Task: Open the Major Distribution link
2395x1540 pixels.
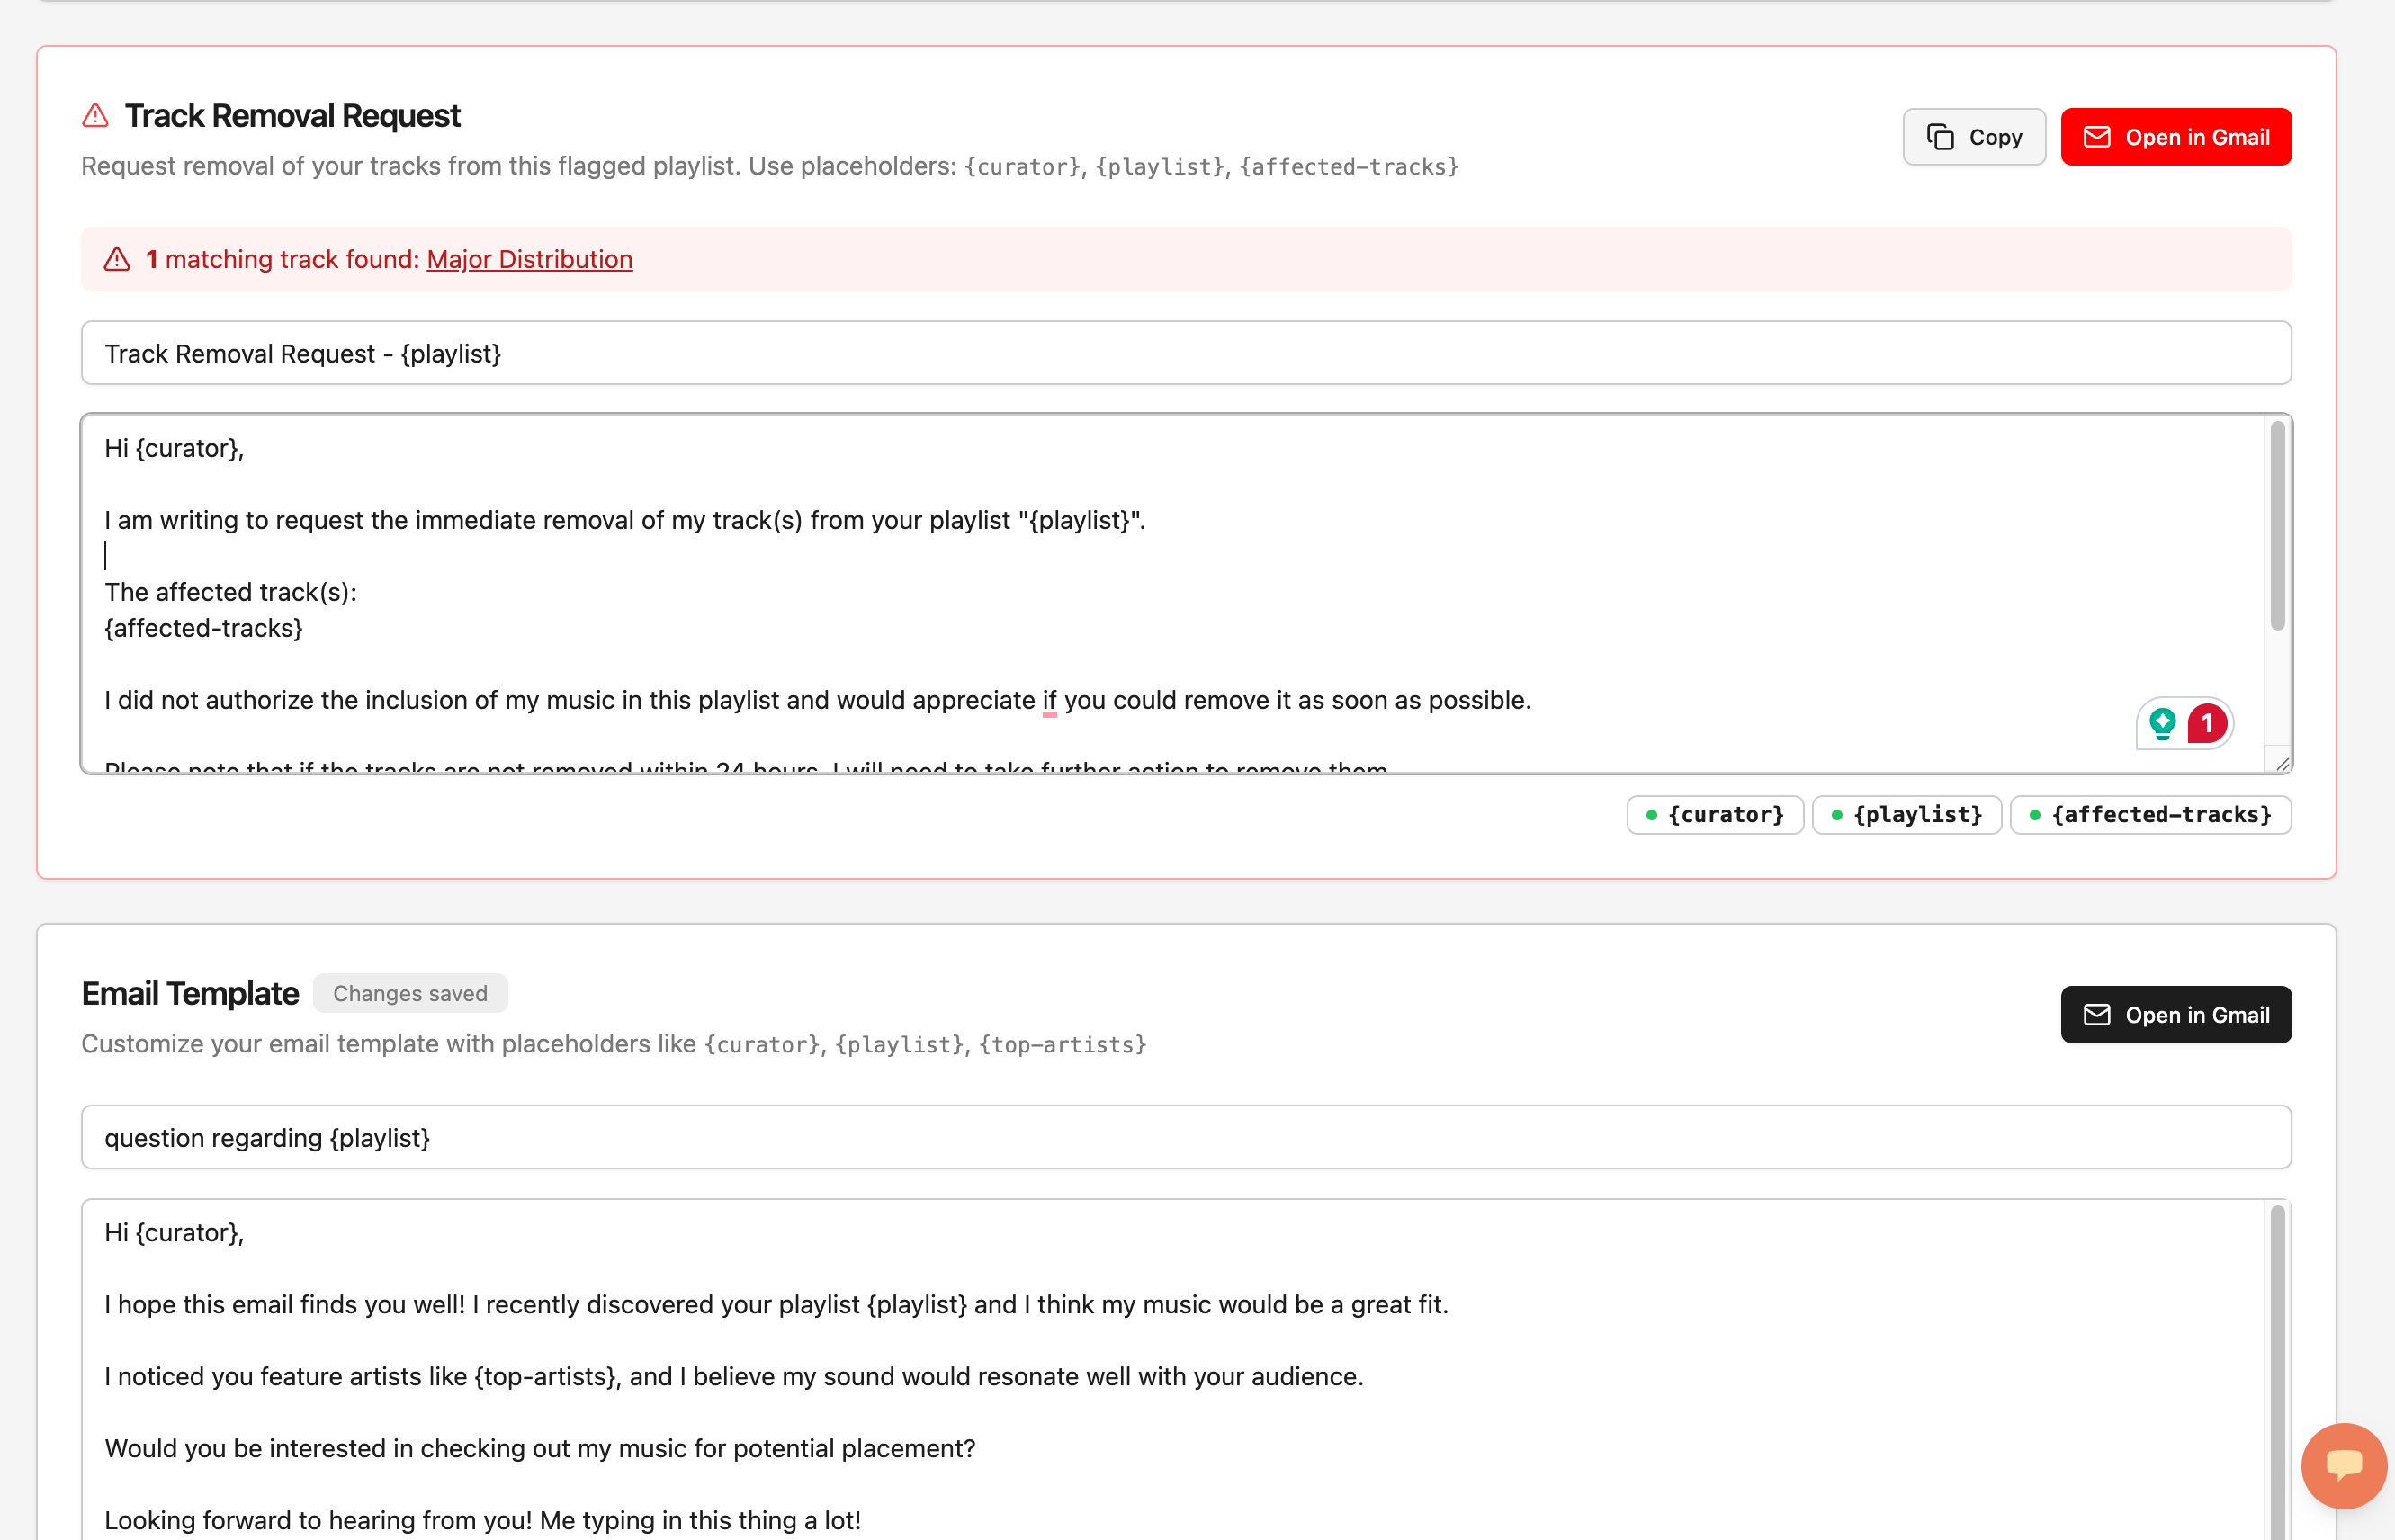Action: pyautogui.click(x=529, y=259)
